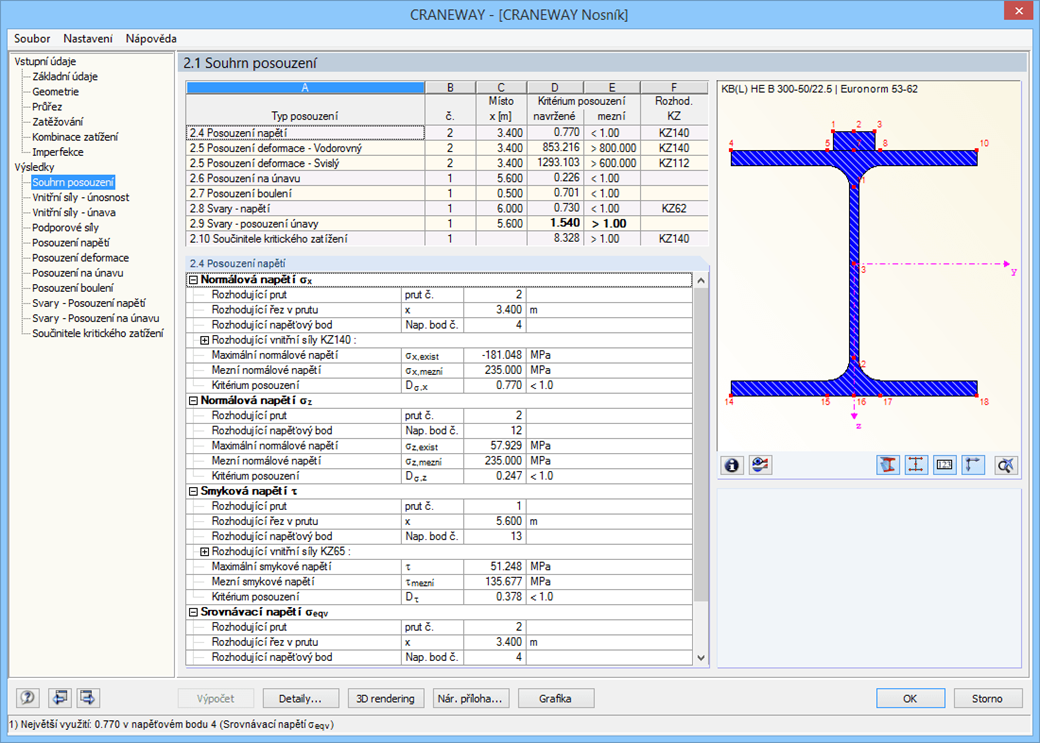Open help with the question mark icon
The height and width of the screenshot is (743, 1040).
coord(28,698)
